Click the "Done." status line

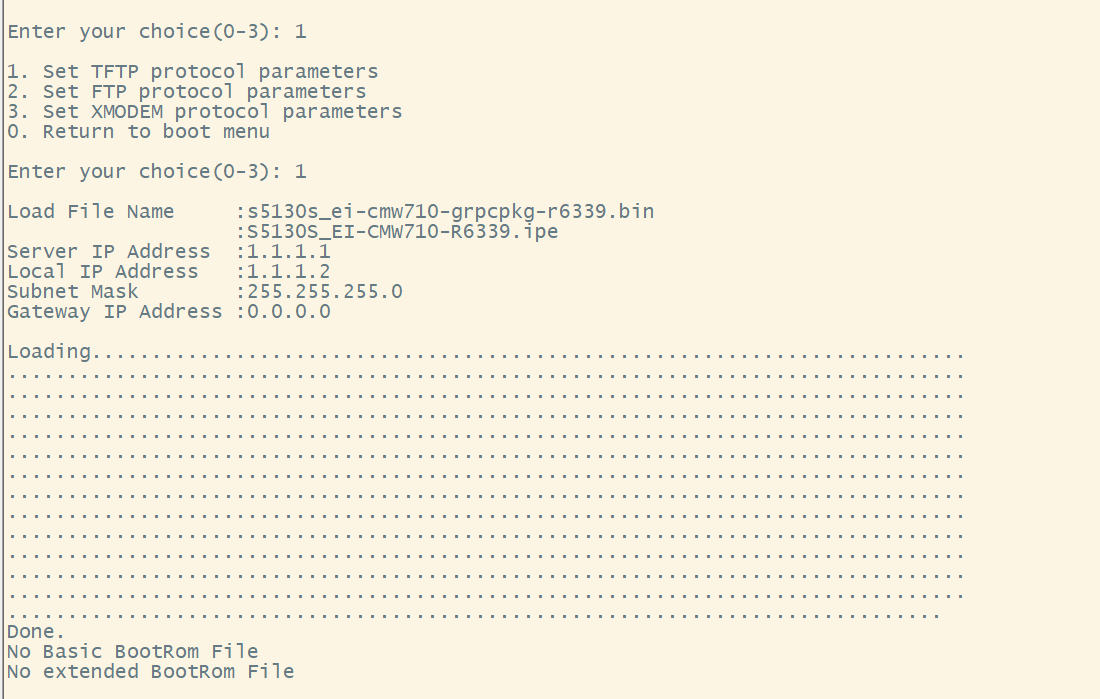pyautogui.click(x=36, y=632)
